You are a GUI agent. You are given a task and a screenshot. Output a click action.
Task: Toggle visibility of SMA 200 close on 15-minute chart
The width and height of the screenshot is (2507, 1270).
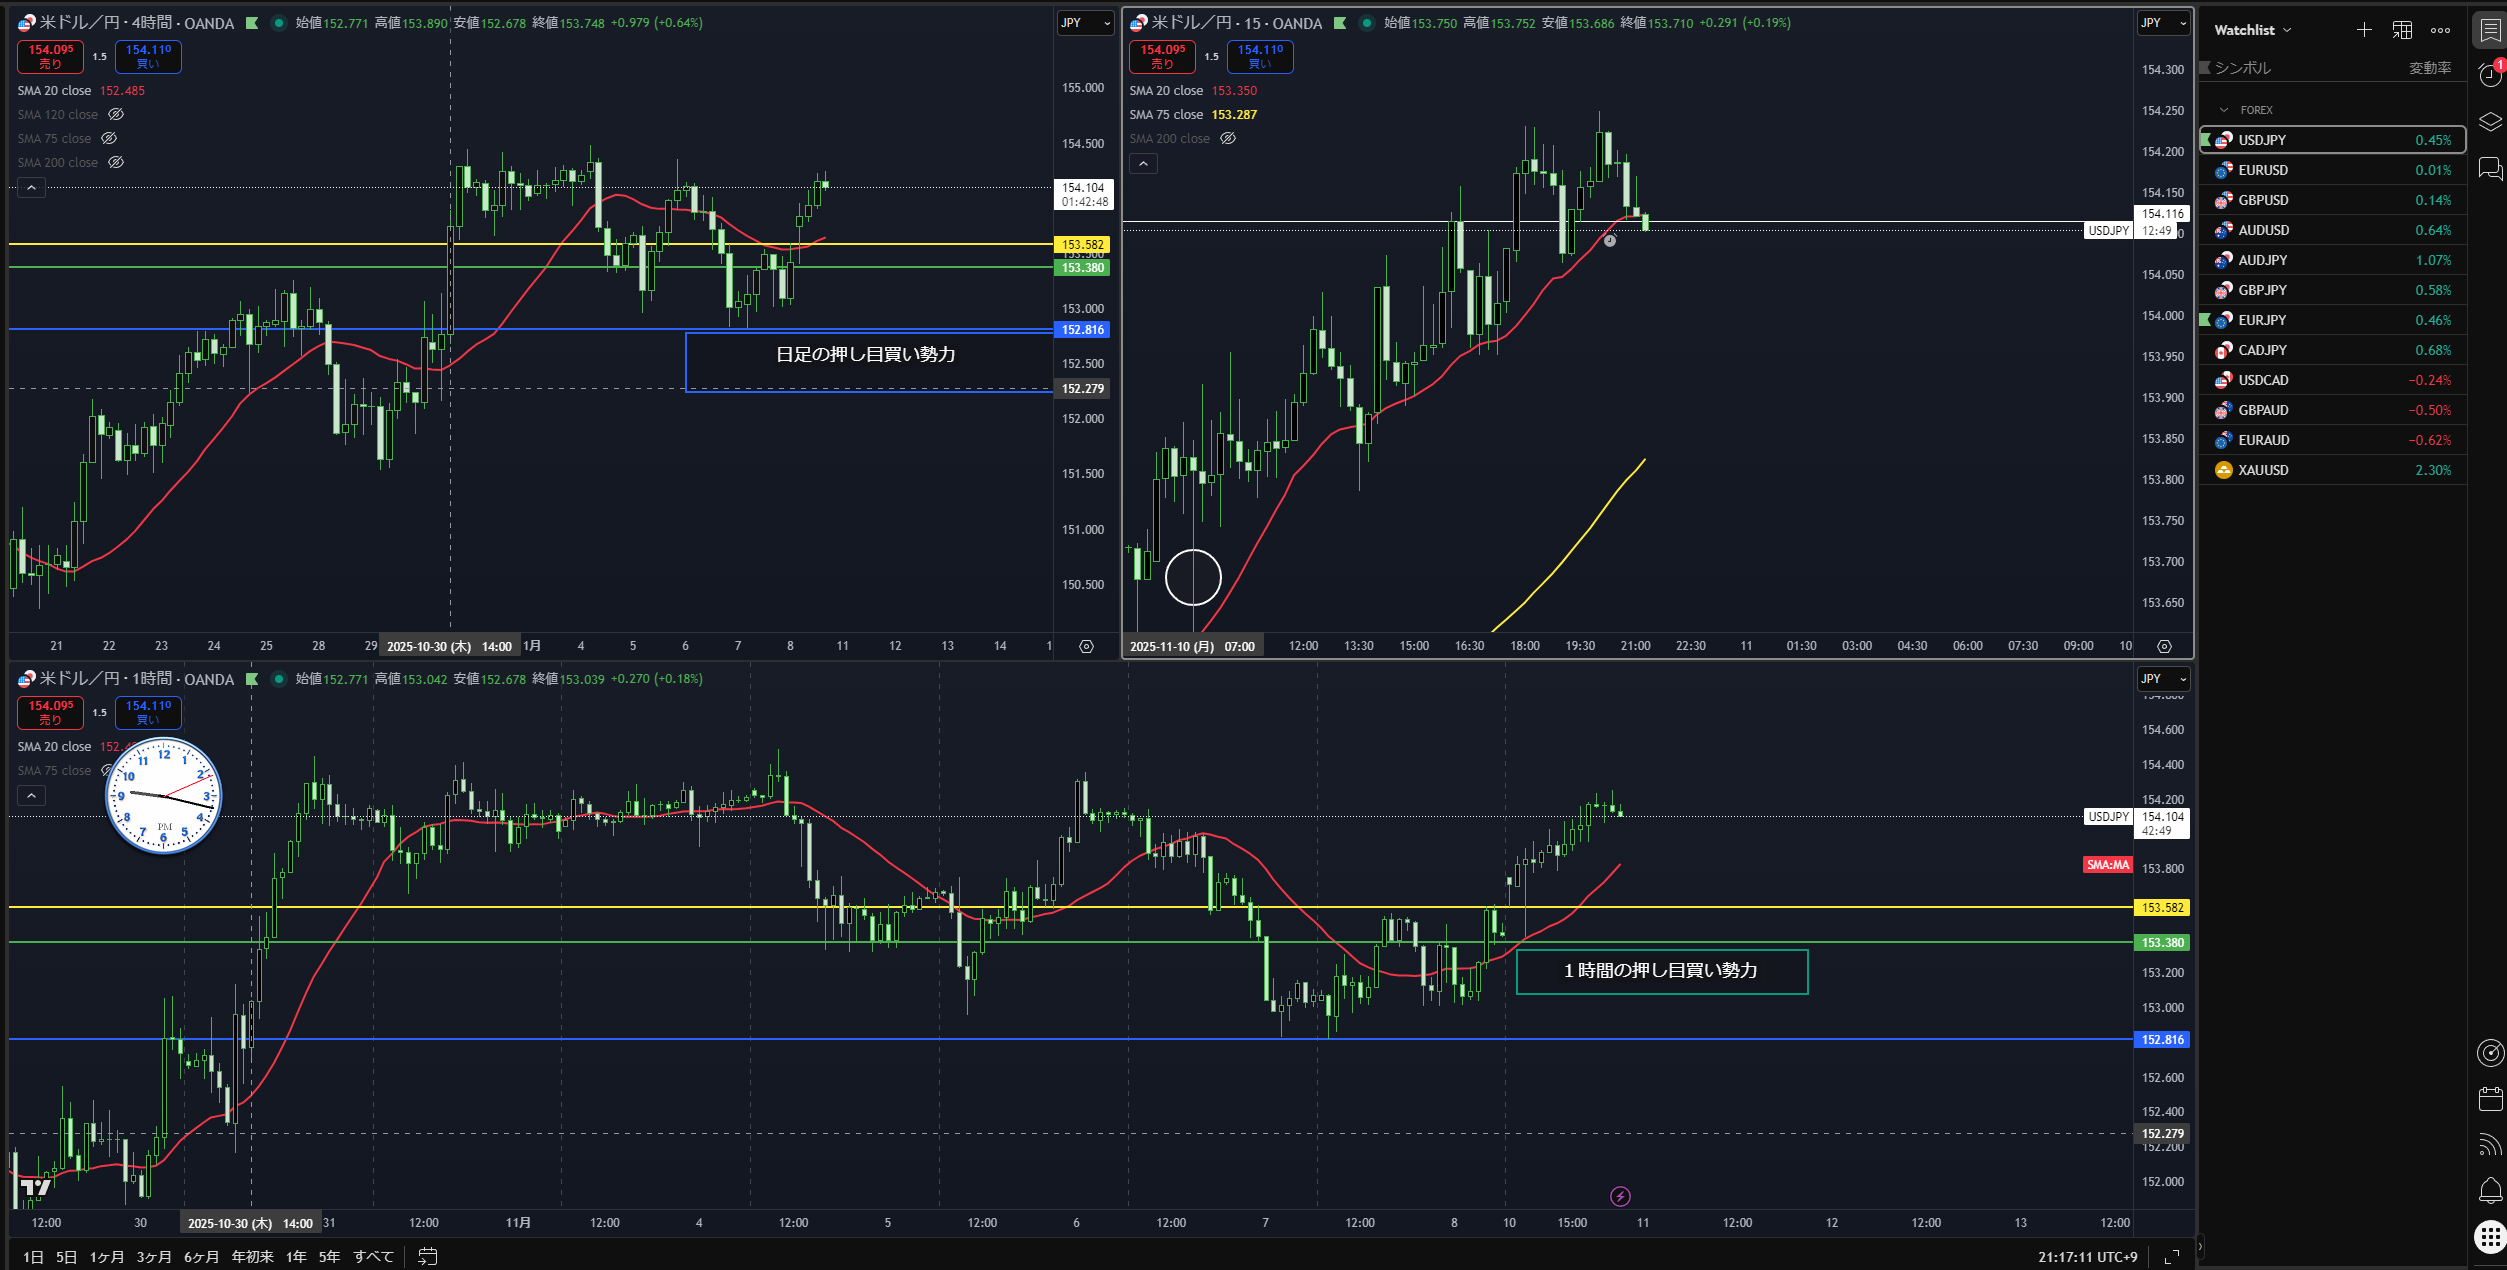(x=1228, y=139)
